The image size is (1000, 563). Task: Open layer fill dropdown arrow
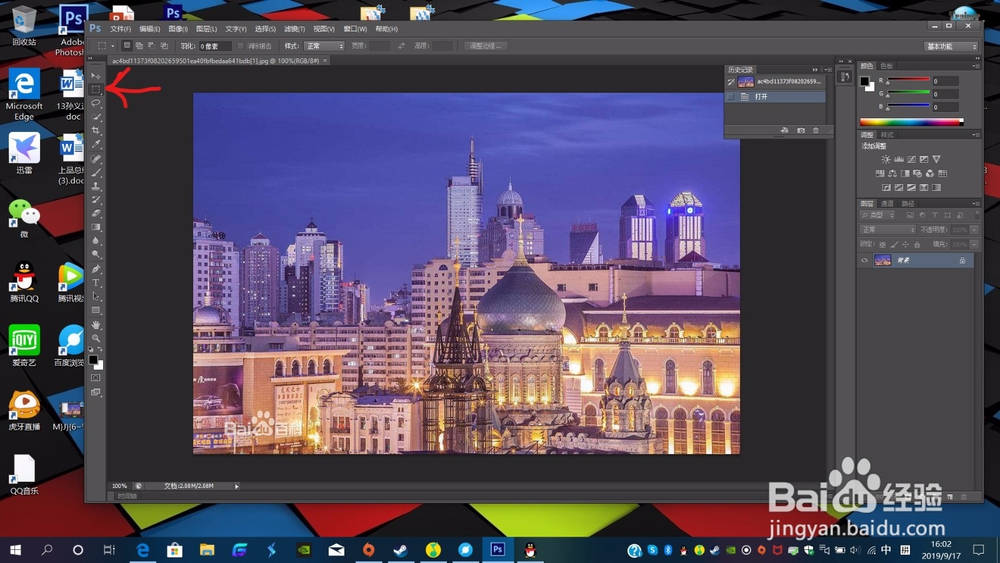[974, 244]
